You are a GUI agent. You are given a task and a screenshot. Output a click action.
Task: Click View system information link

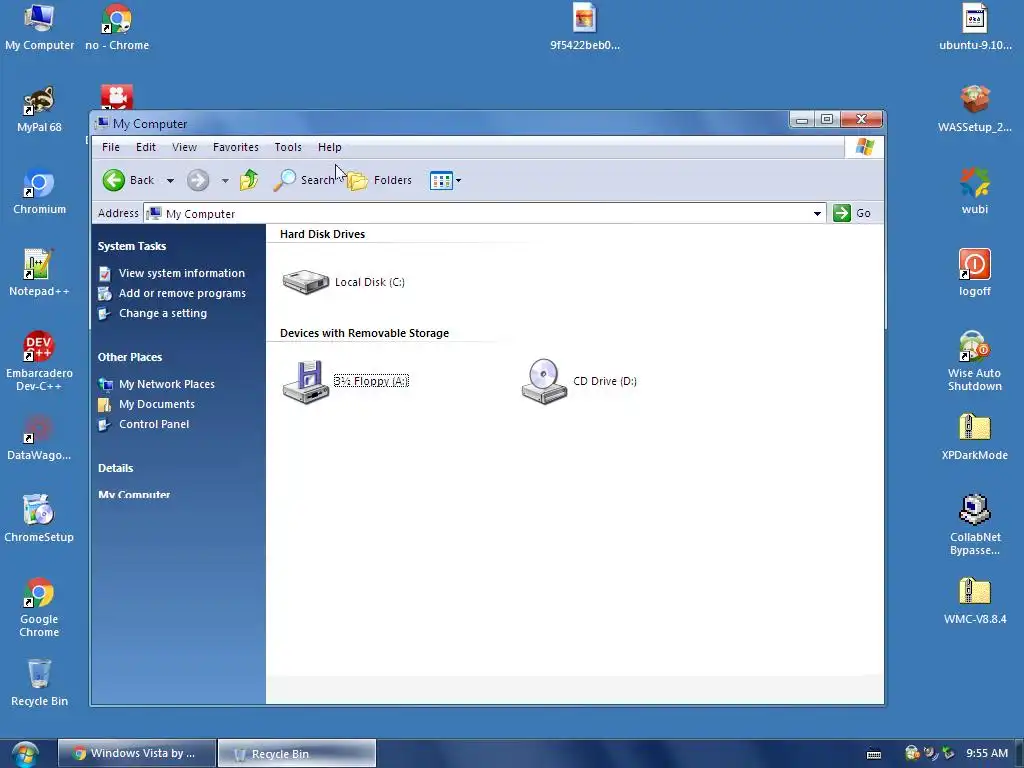(182, 273)
